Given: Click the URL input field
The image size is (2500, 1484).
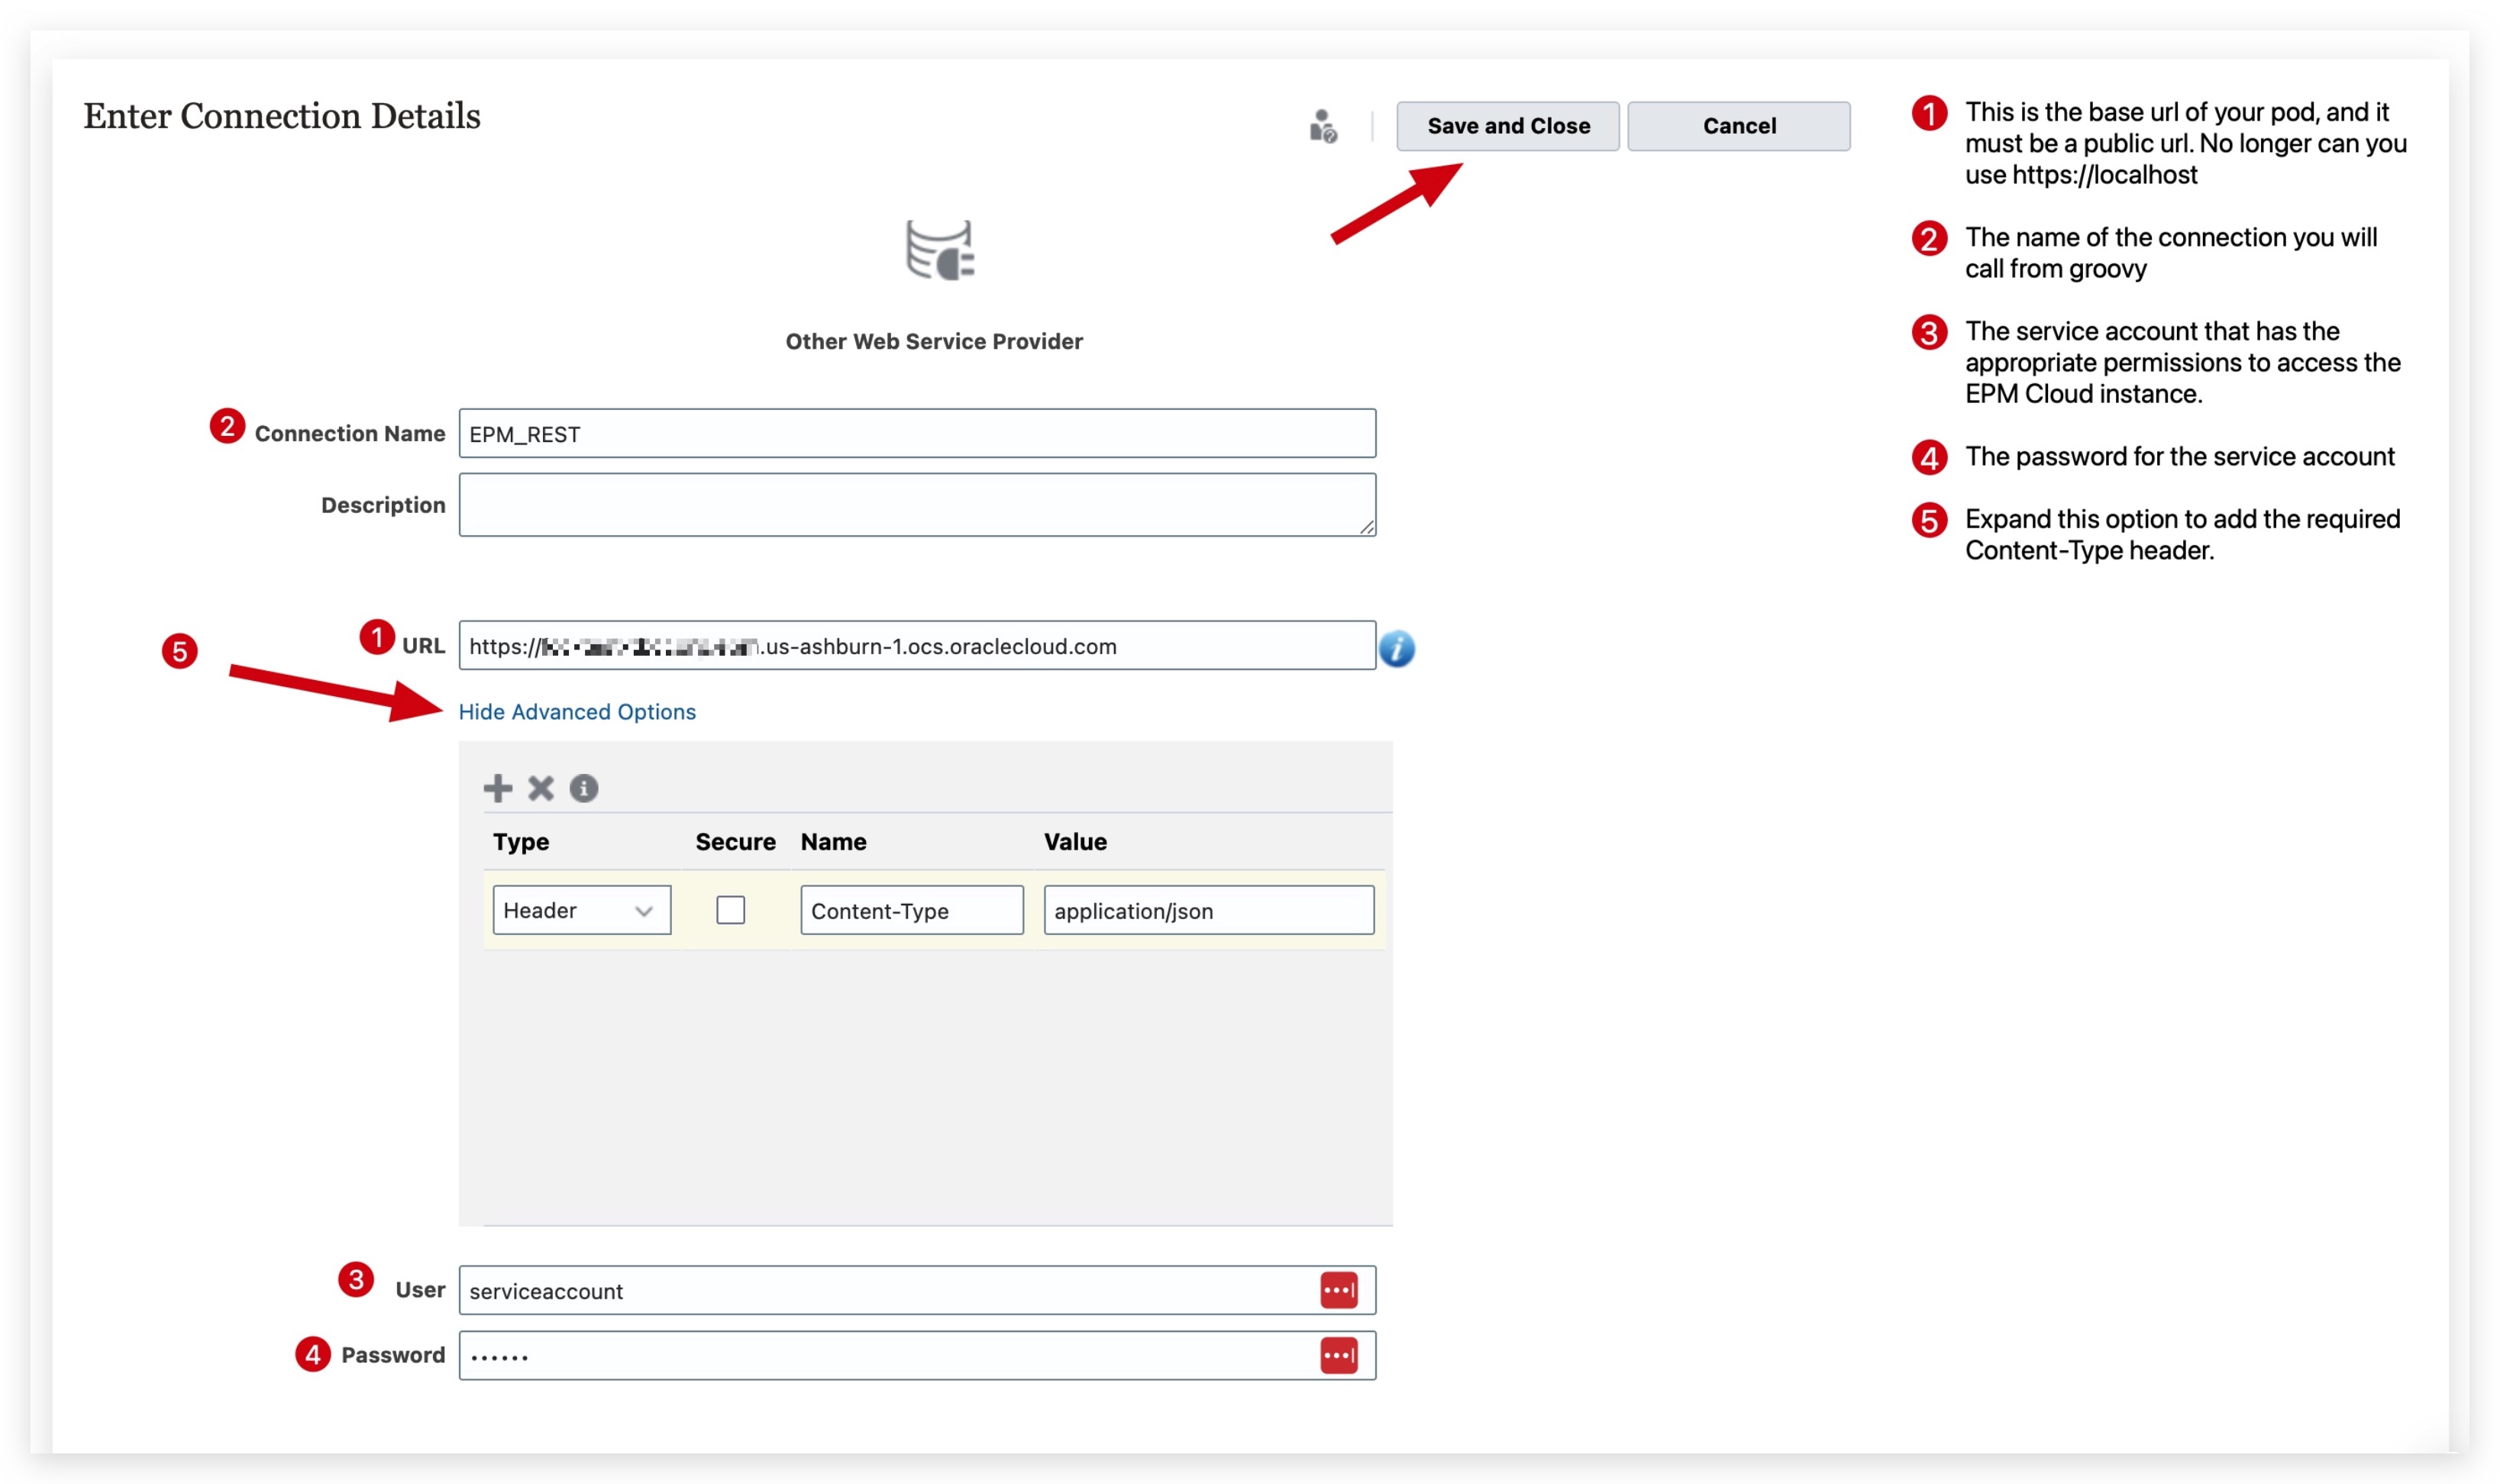Looking at the screenshot, I should coord(917,646).
